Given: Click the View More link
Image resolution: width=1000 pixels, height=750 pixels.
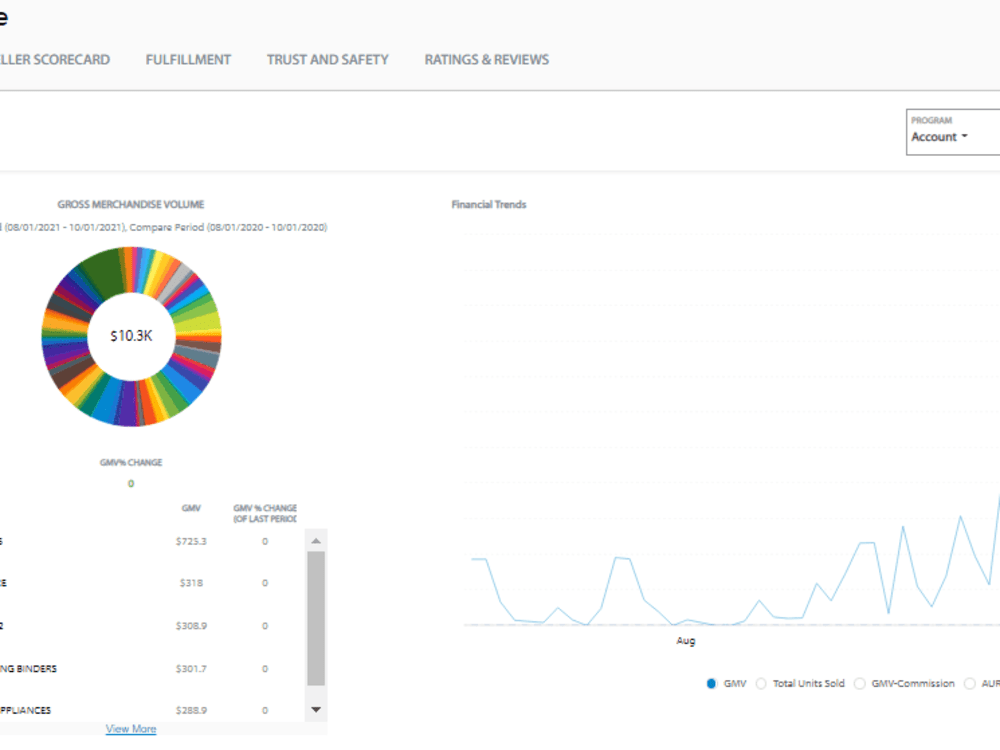Looking at the screenshot, I should coord(131,728).
